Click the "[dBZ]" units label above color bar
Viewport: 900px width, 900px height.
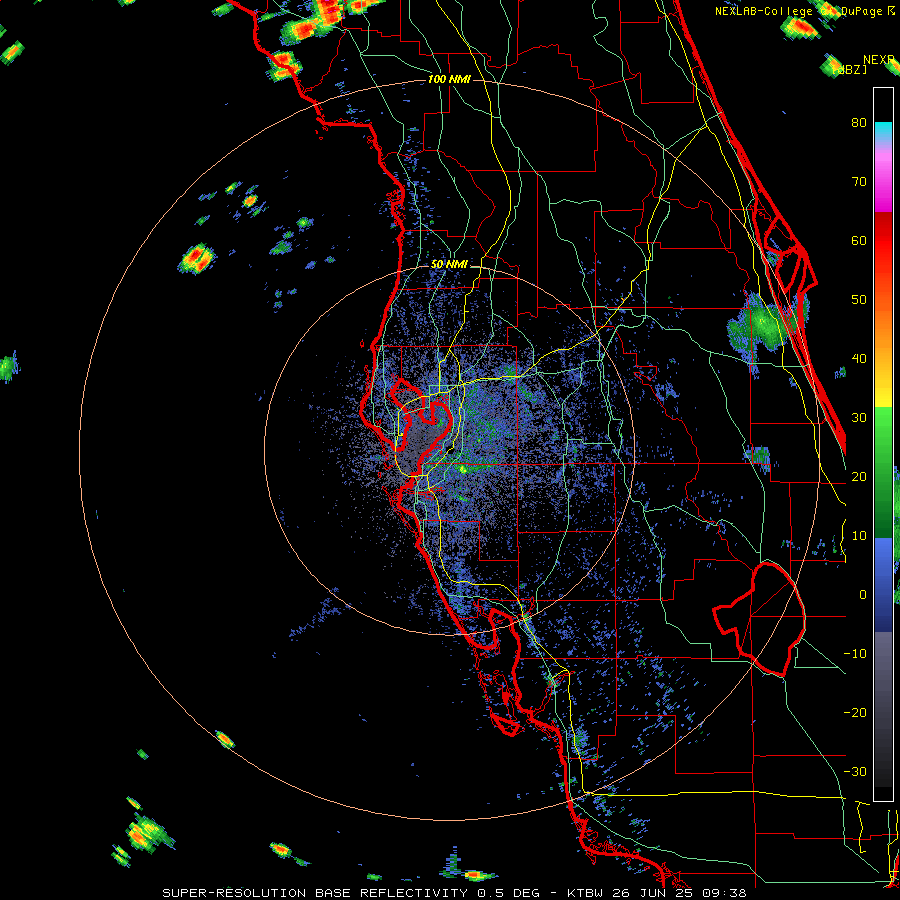pyautogui.click(x=850, y=70)
